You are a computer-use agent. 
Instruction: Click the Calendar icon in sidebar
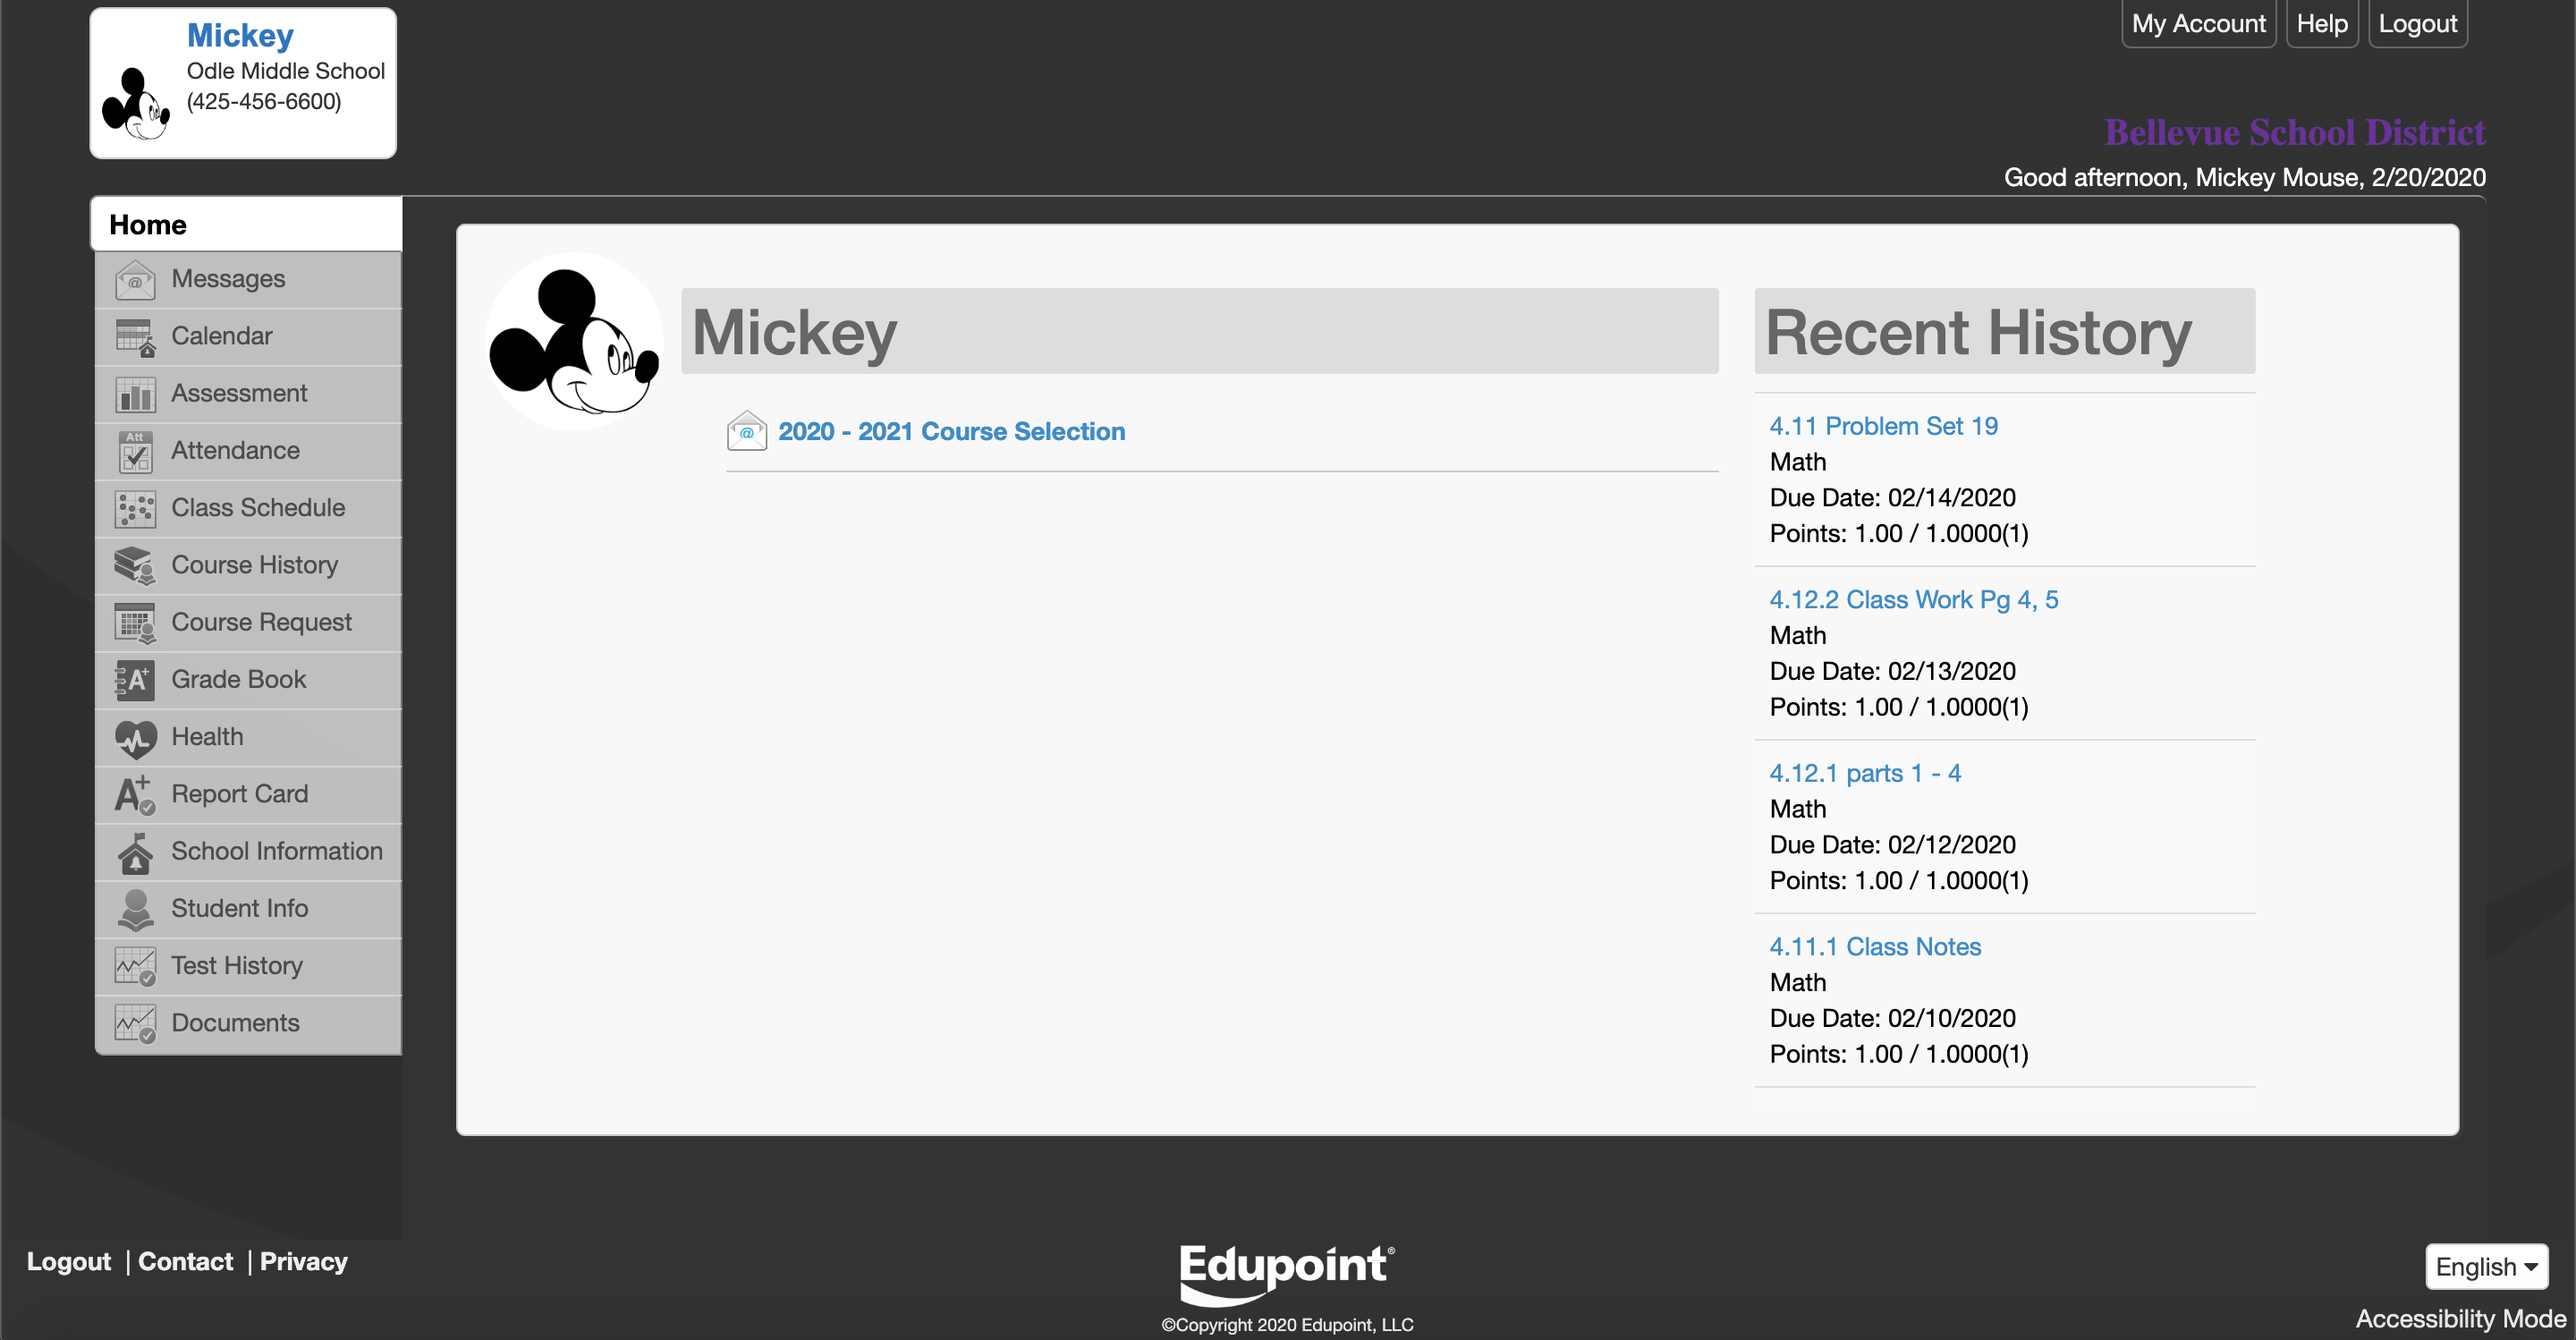coord(134,337)
